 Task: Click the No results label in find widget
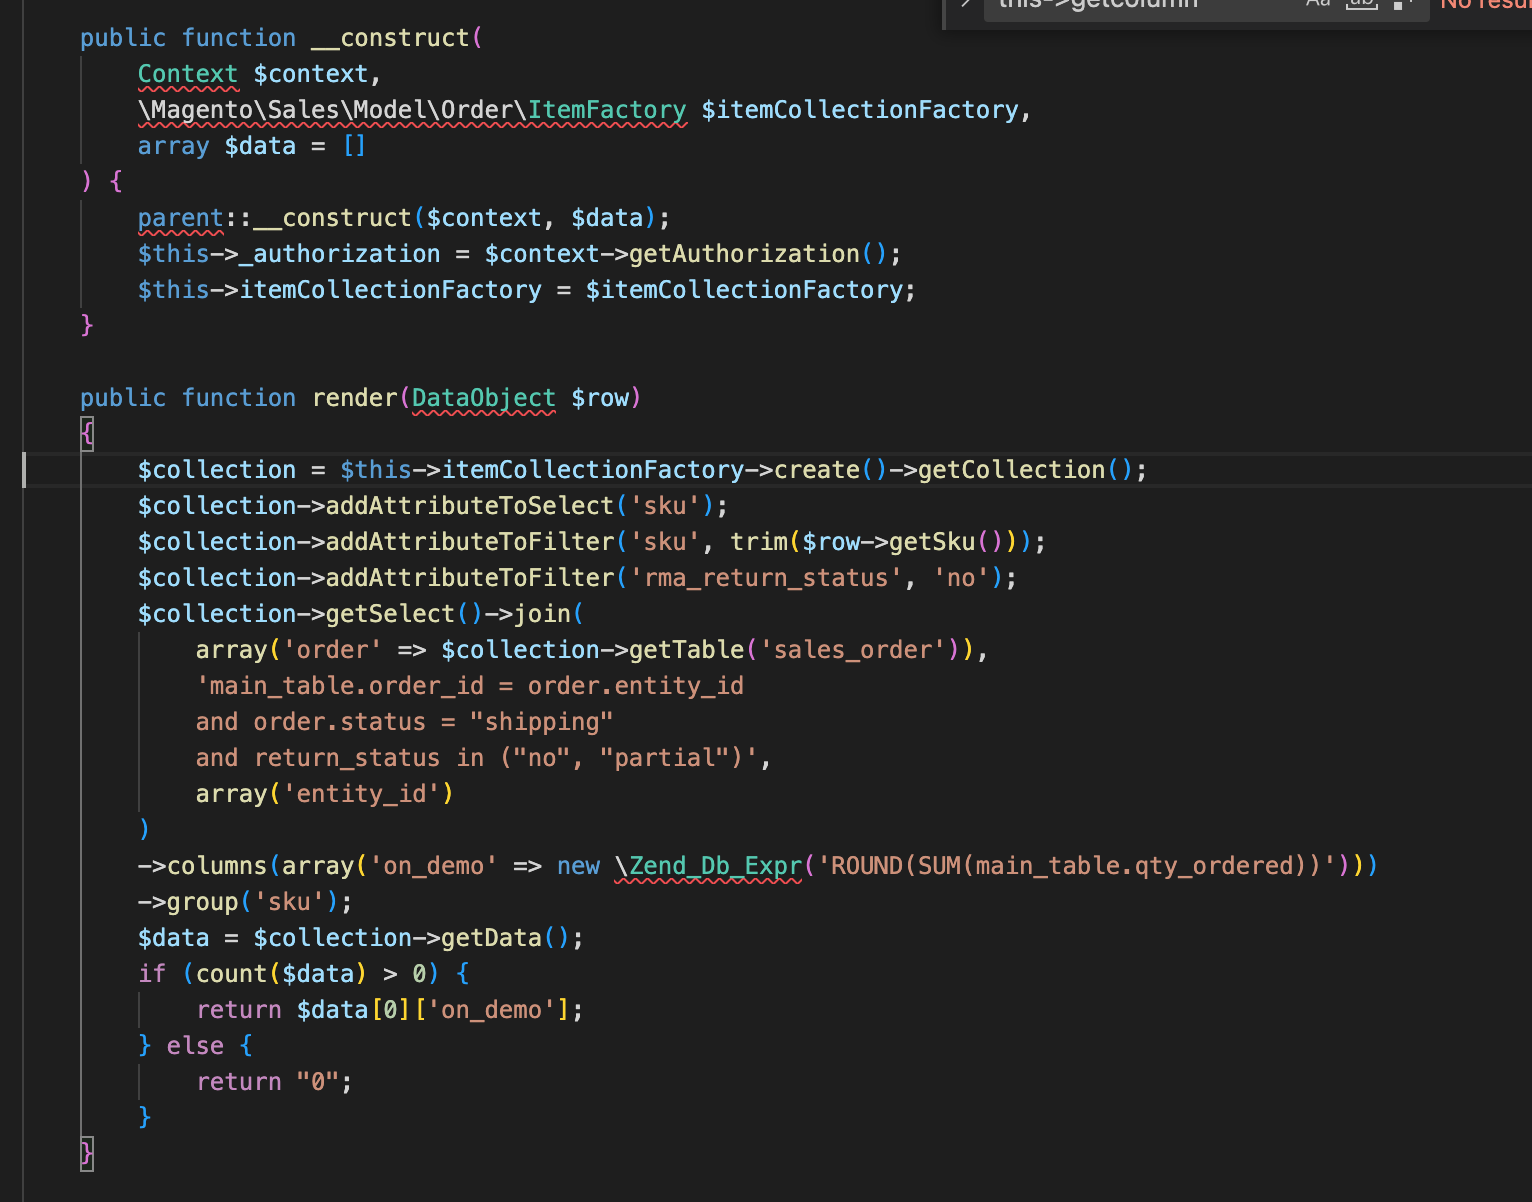click(x=1486, y=4)
